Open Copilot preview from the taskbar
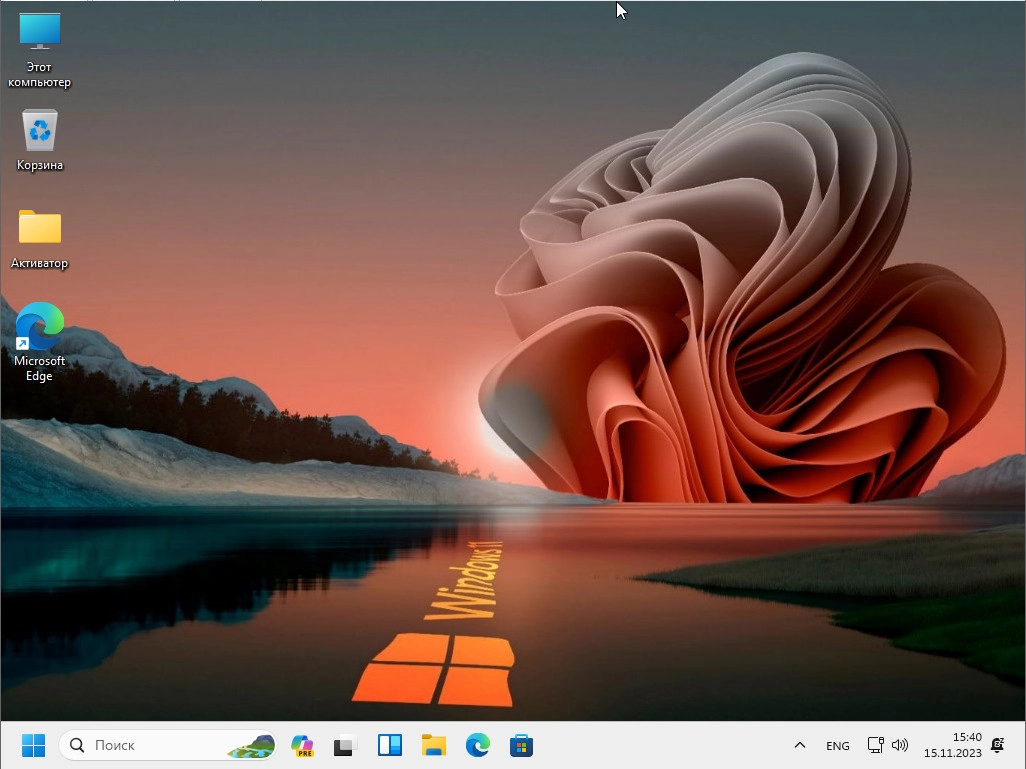 [x=302, y=745]
